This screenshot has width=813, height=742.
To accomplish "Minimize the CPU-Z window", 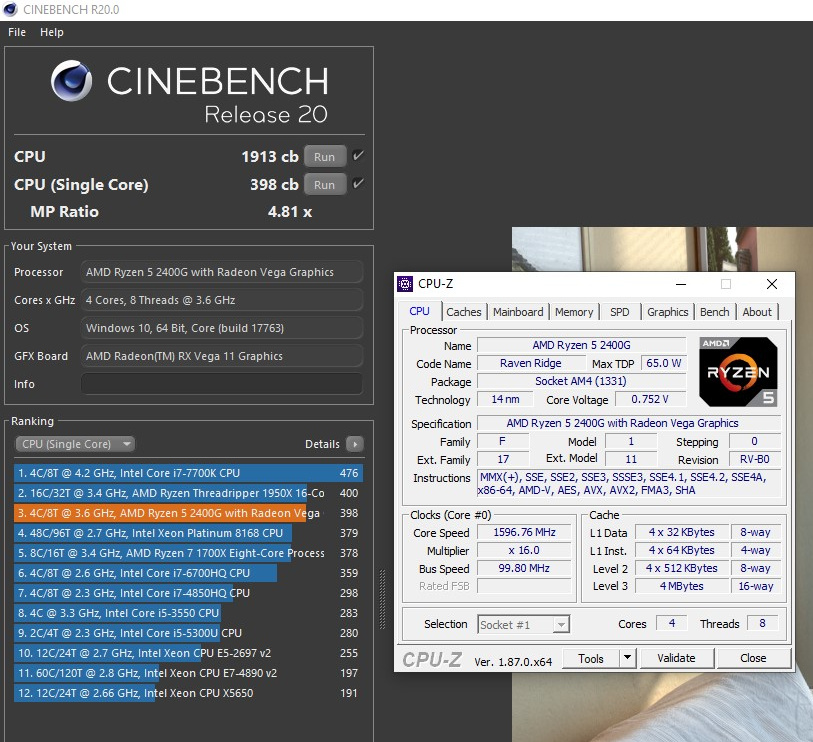I will [681, 284].
